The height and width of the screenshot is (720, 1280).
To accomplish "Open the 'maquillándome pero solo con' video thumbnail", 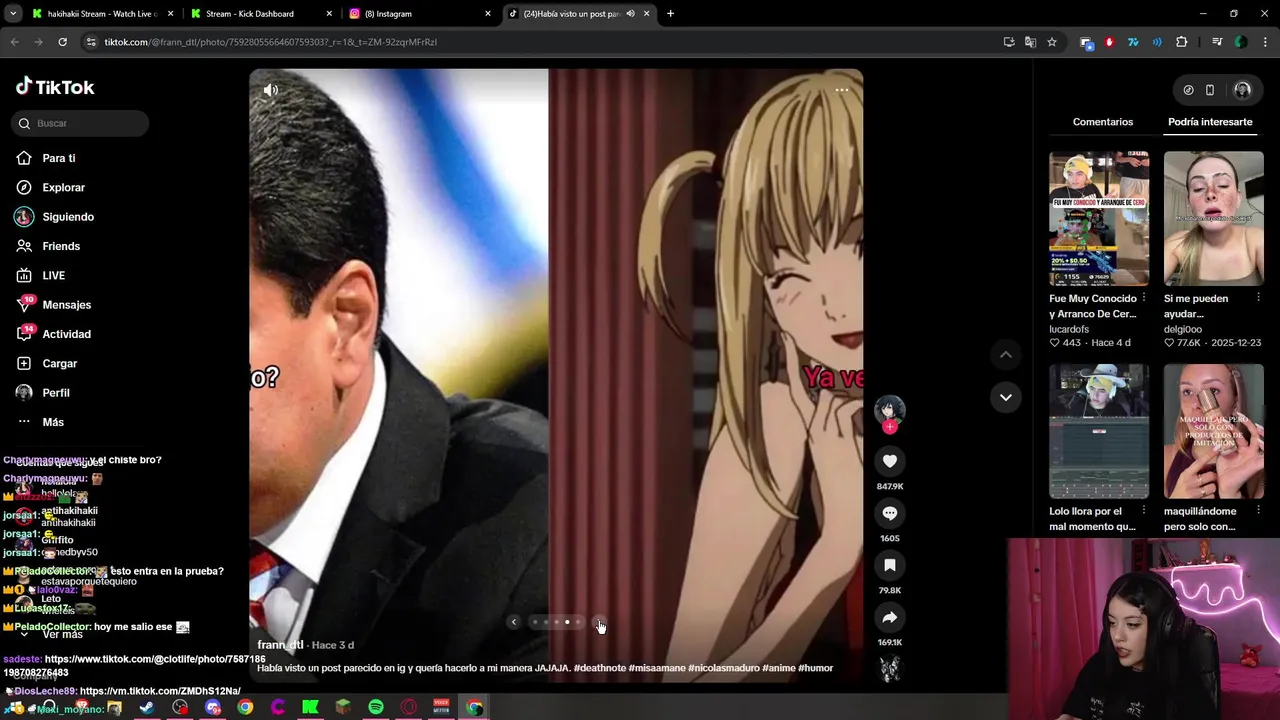I will 1213,431.
